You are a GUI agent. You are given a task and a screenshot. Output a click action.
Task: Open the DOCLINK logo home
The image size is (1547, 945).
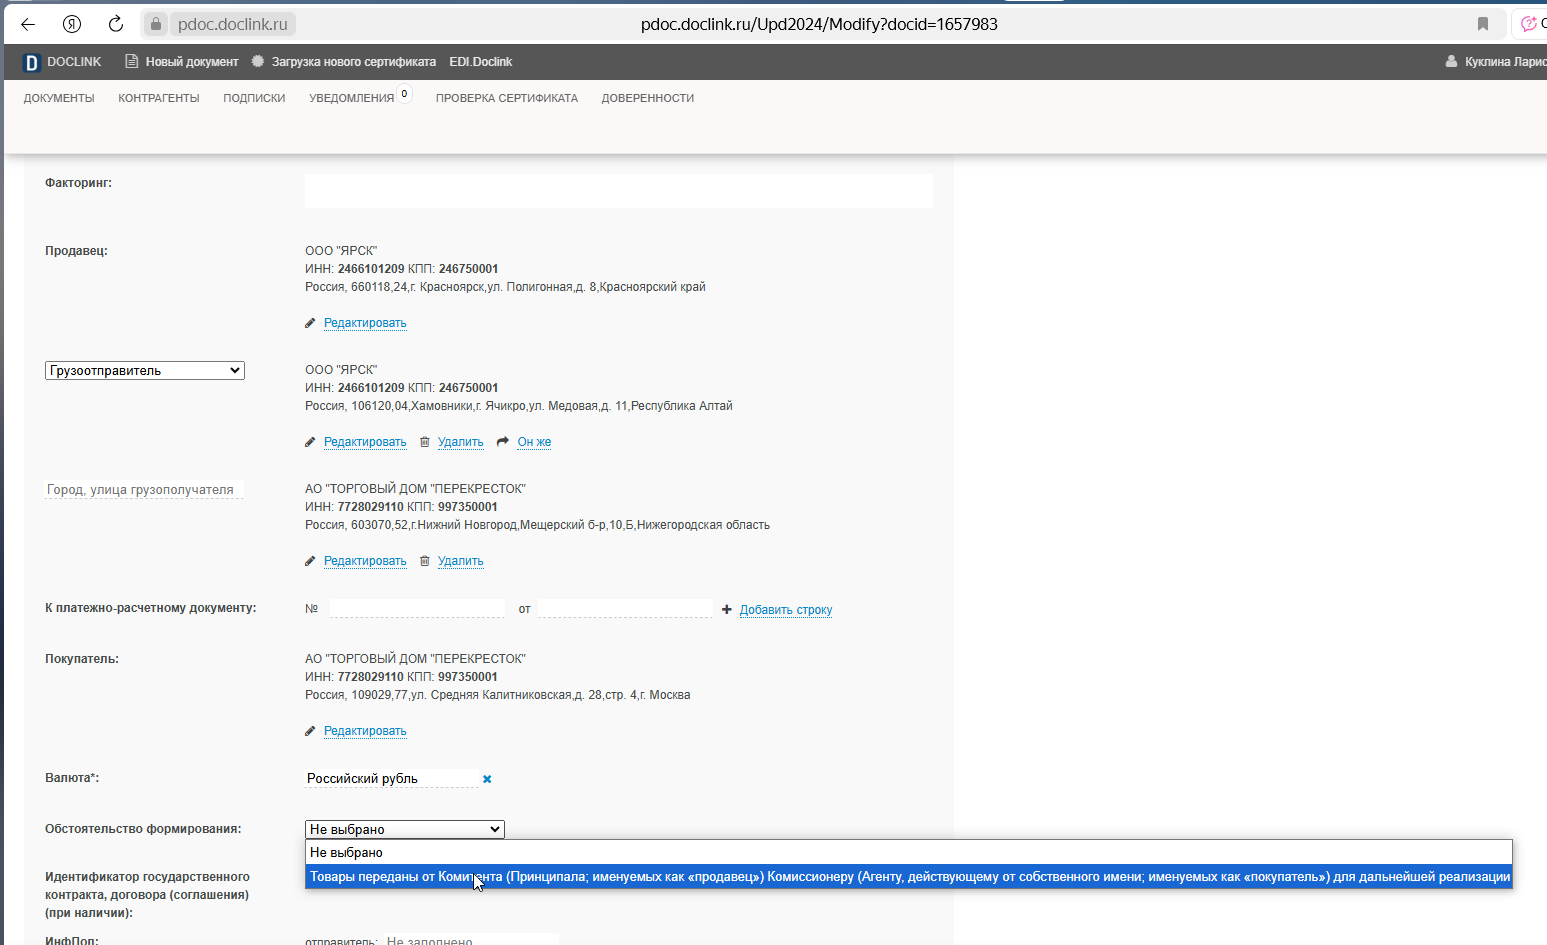[62, 62]
